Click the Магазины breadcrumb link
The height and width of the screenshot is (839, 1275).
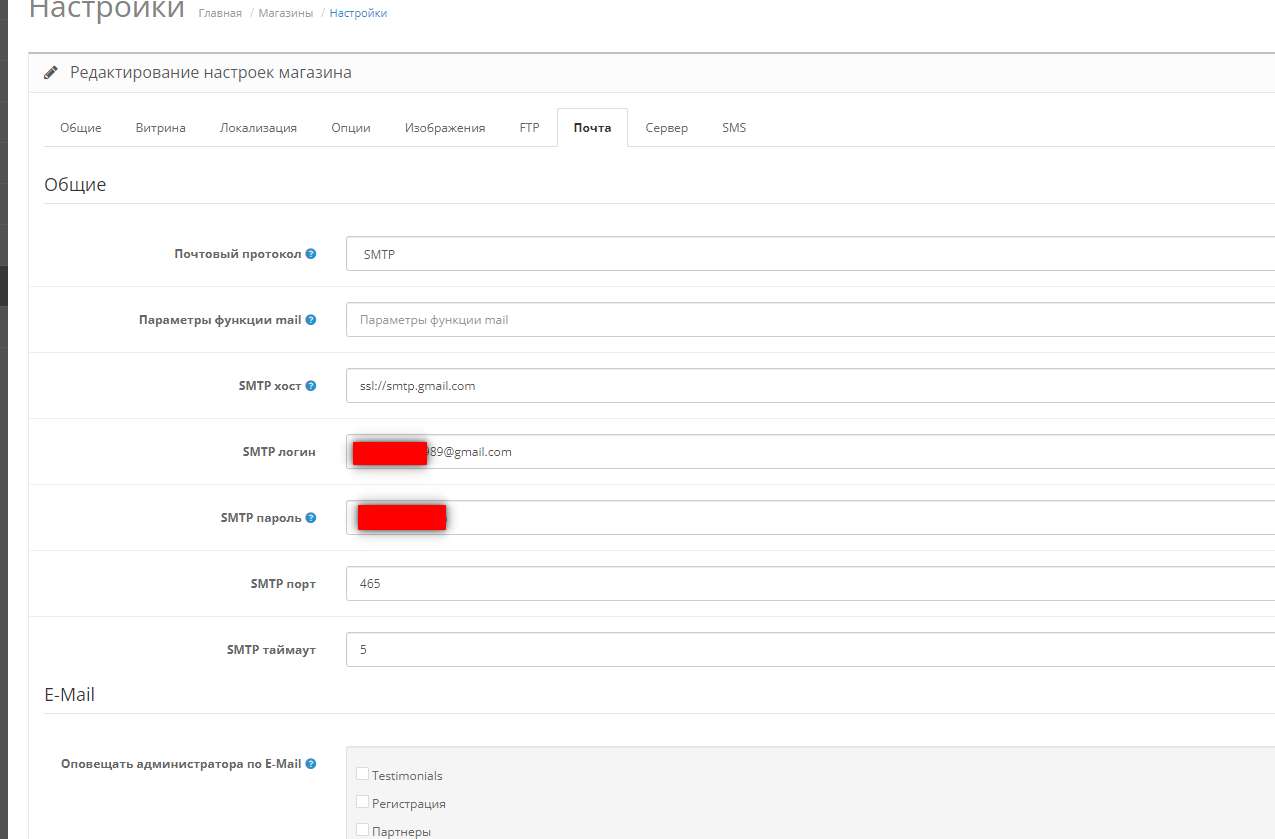tap(285, 13)
